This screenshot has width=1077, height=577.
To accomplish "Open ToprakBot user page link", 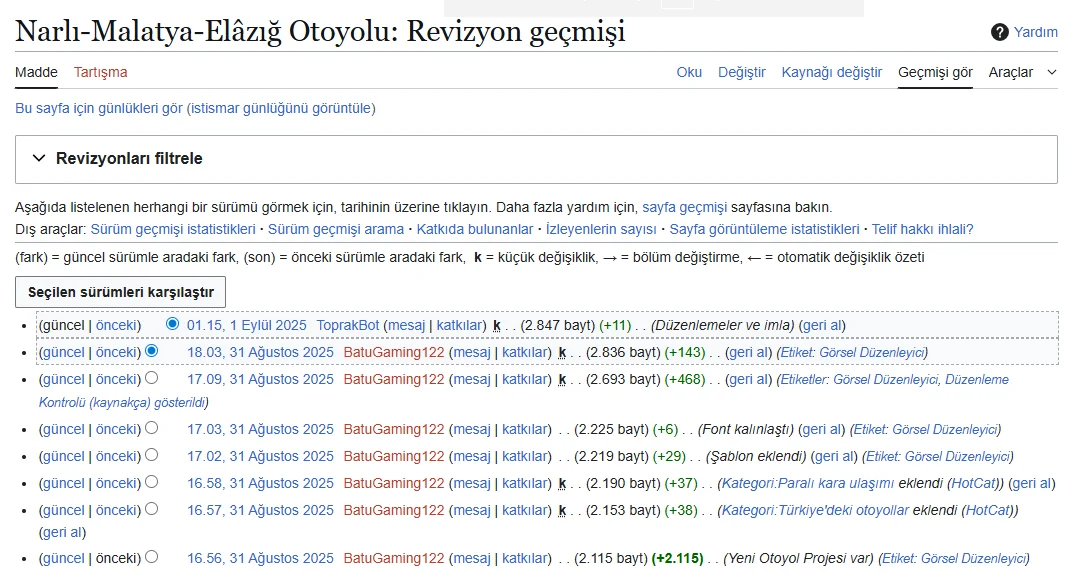I will point(348,325).
